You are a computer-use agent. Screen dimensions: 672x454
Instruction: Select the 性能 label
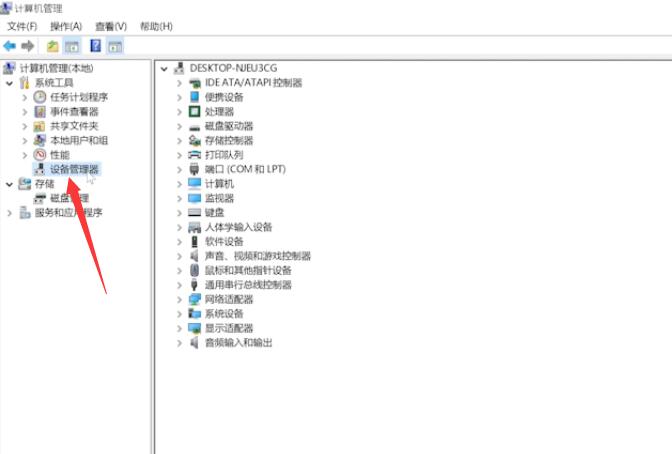[x=60, y=155]
